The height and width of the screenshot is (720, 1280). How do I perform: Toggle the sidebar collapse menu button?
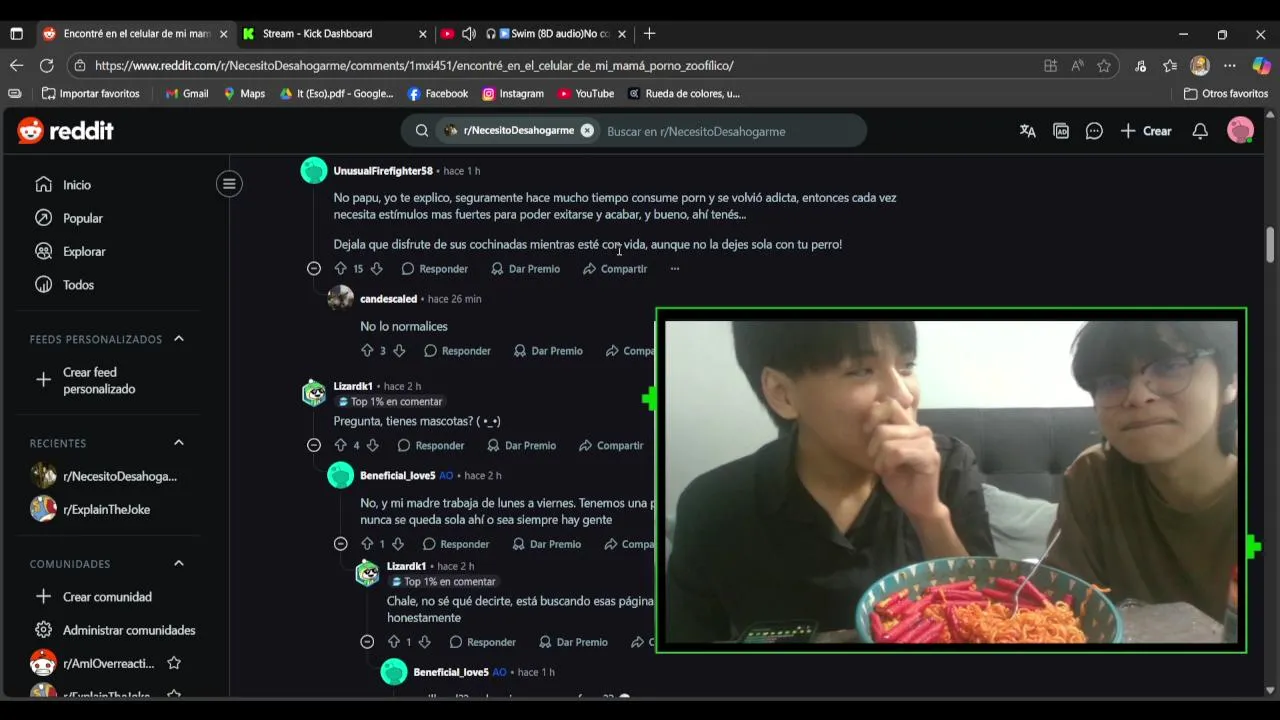[x=229, y=184]
